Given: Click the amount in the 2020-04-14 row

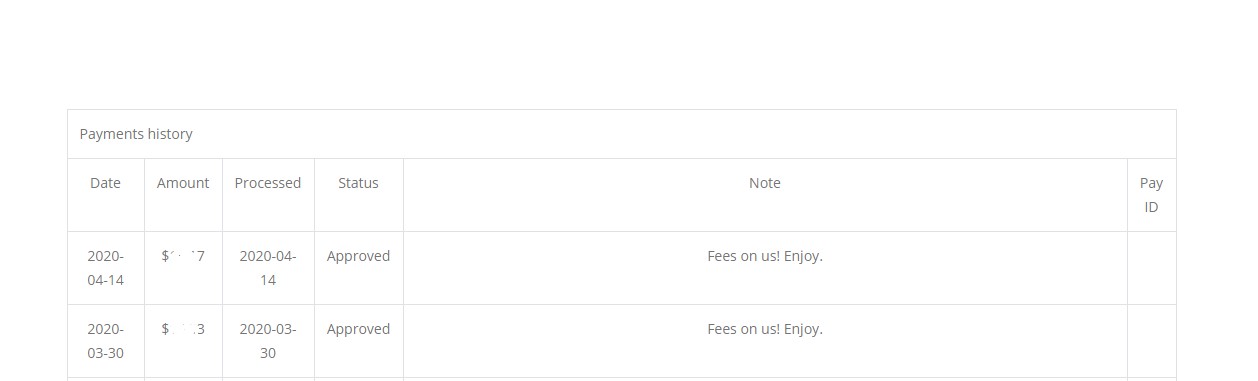Looking at the screenshot, I should tap(183, 256).
